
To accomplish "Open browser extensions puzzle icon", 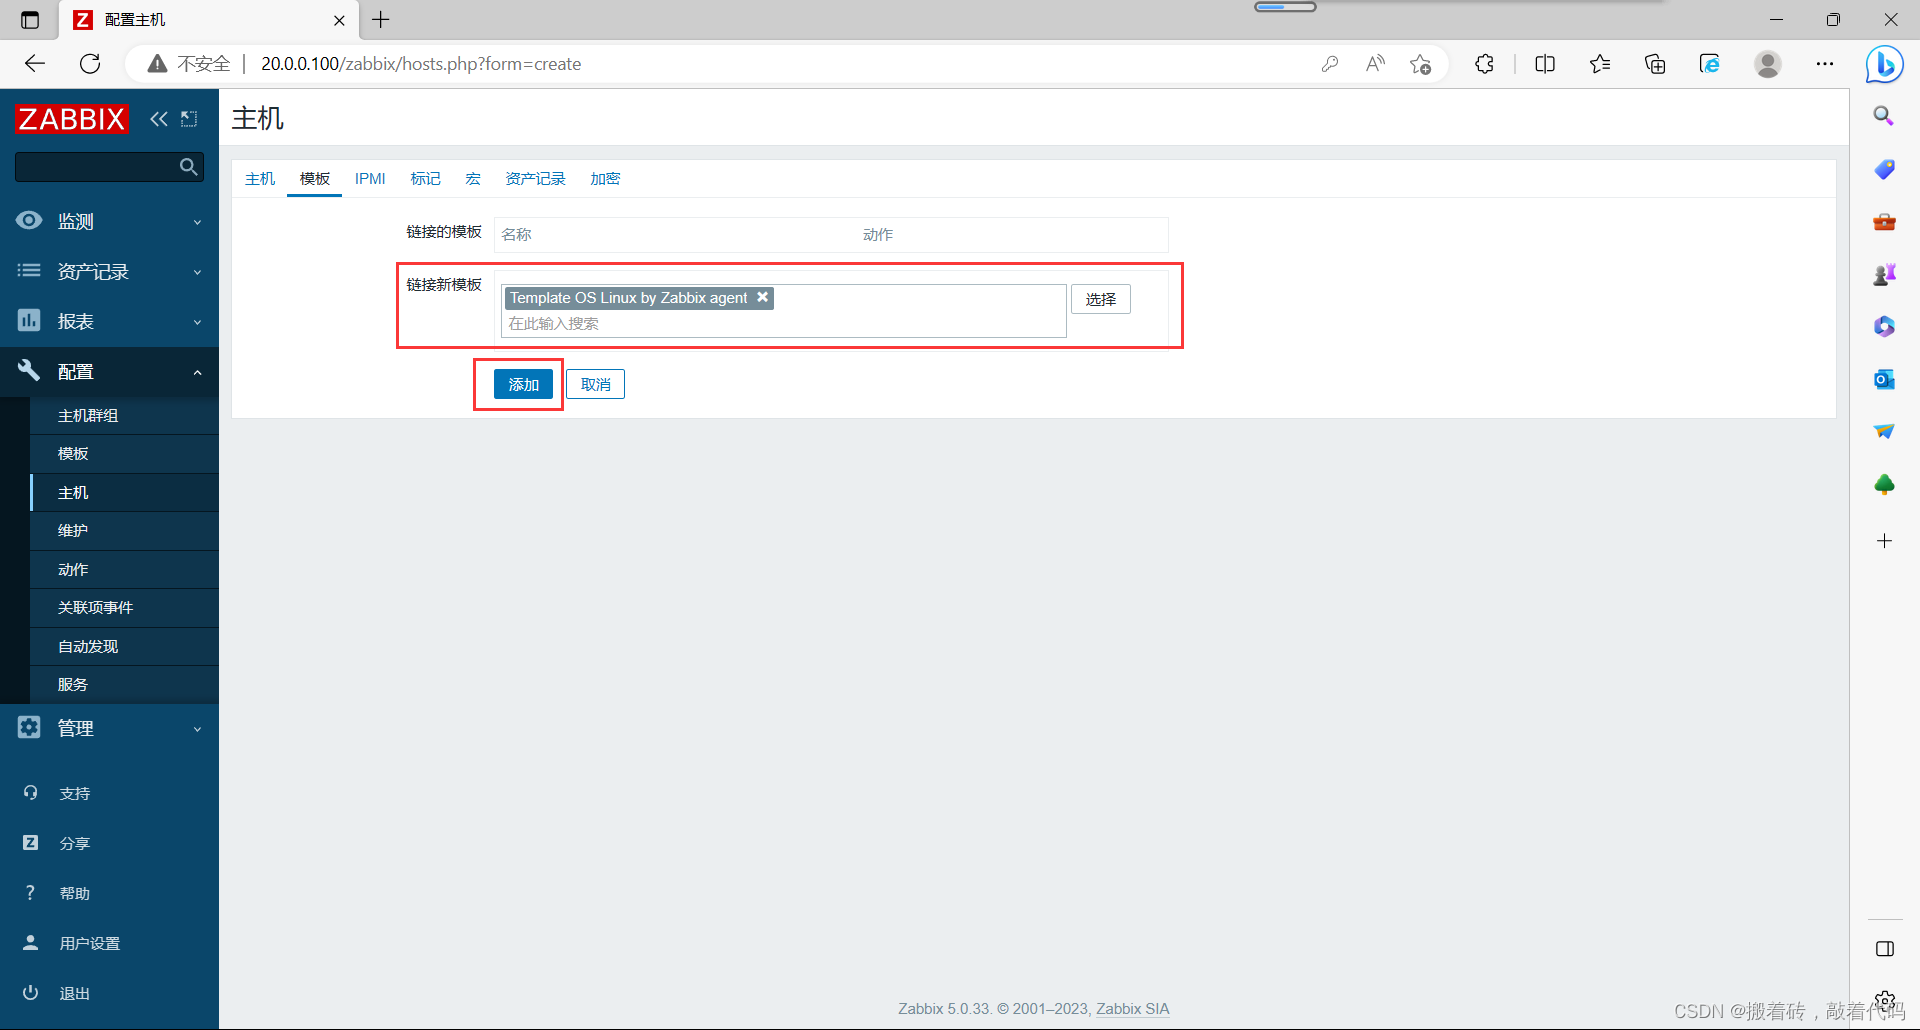I will click(1484, 64).
